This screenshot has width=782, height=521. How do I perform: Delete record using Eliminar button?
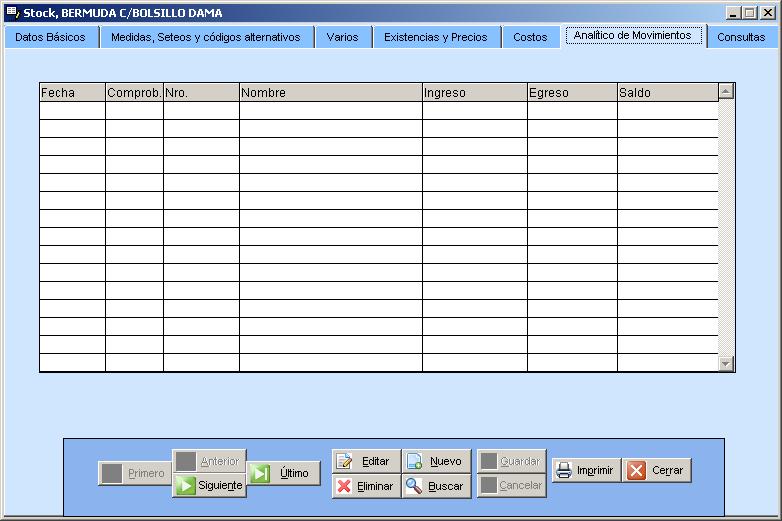[x=366, y=486]
